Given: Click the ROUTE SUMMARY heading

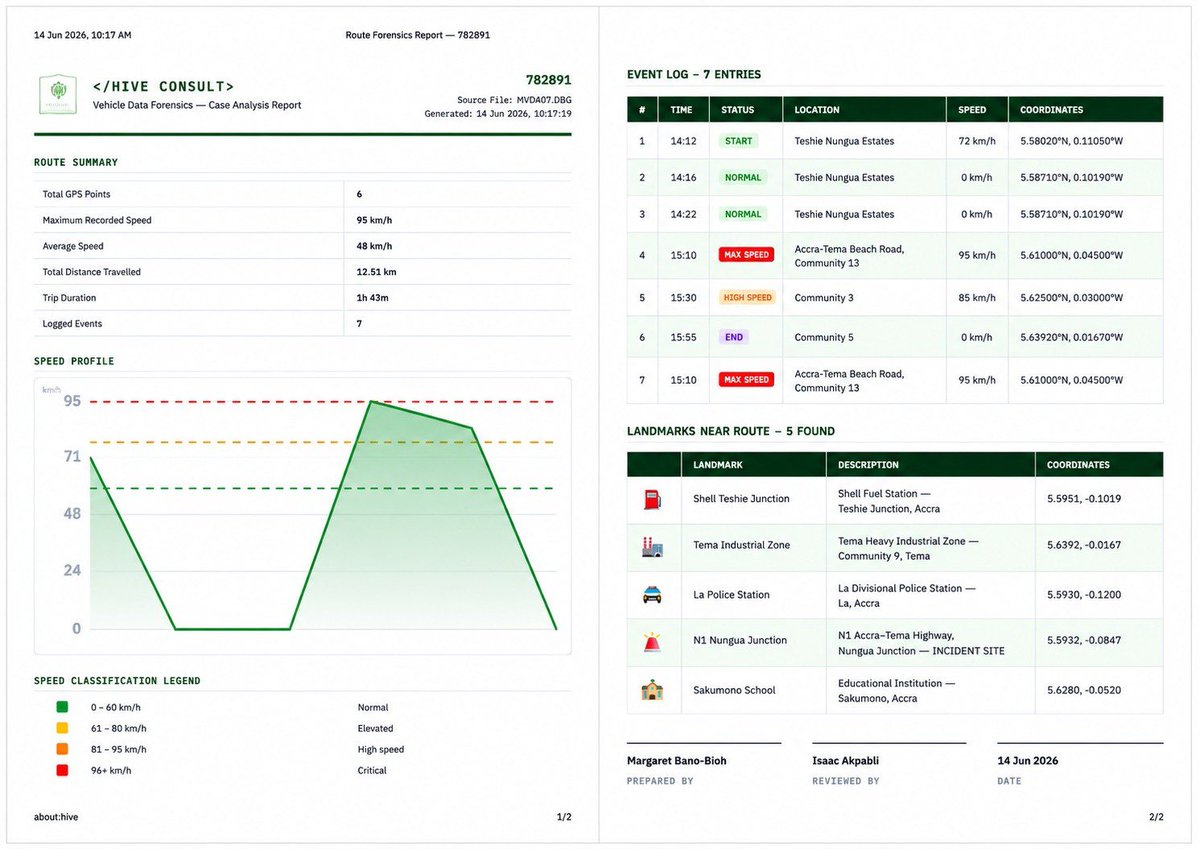Looking at the screenshot, I should [x=76, y=162].
